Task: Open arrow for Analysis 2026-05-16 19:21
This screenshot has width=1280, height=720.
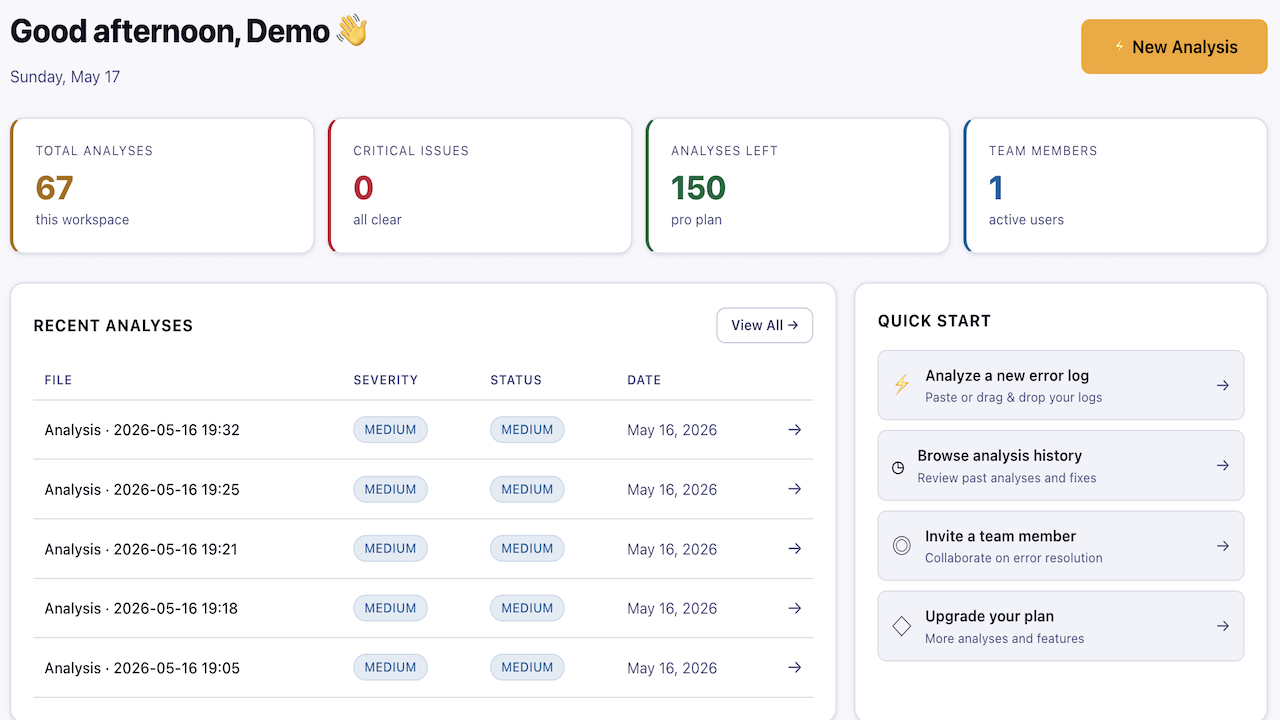Action: click(x=795, y=549)
